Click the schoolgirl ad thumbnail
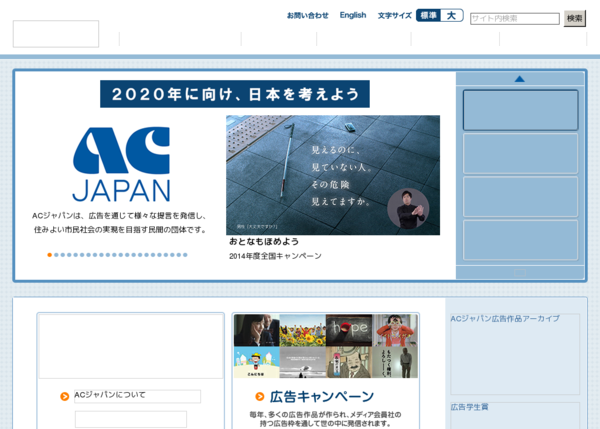Viewport: 600px width, 429px height. click(257, 330)
